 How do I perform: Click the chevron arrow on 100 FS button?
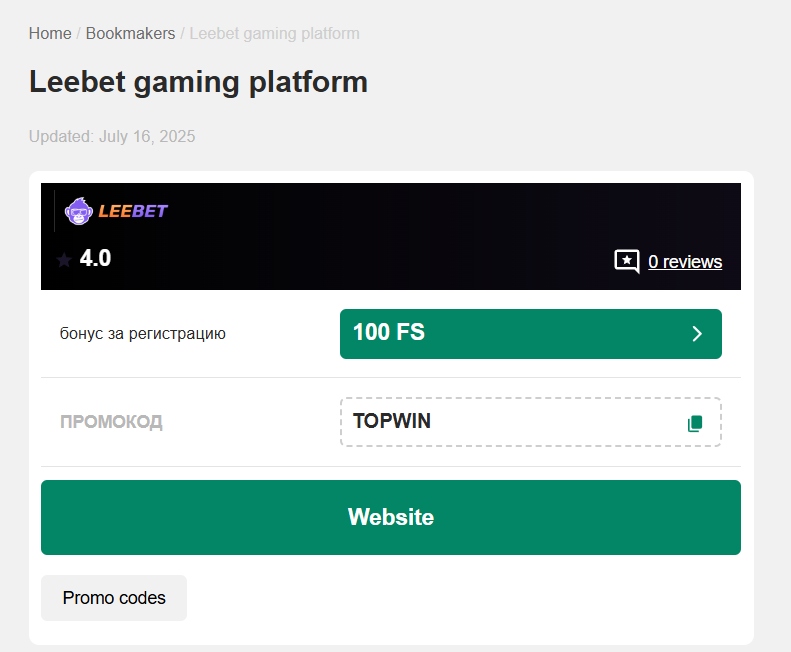coord(697,334)
